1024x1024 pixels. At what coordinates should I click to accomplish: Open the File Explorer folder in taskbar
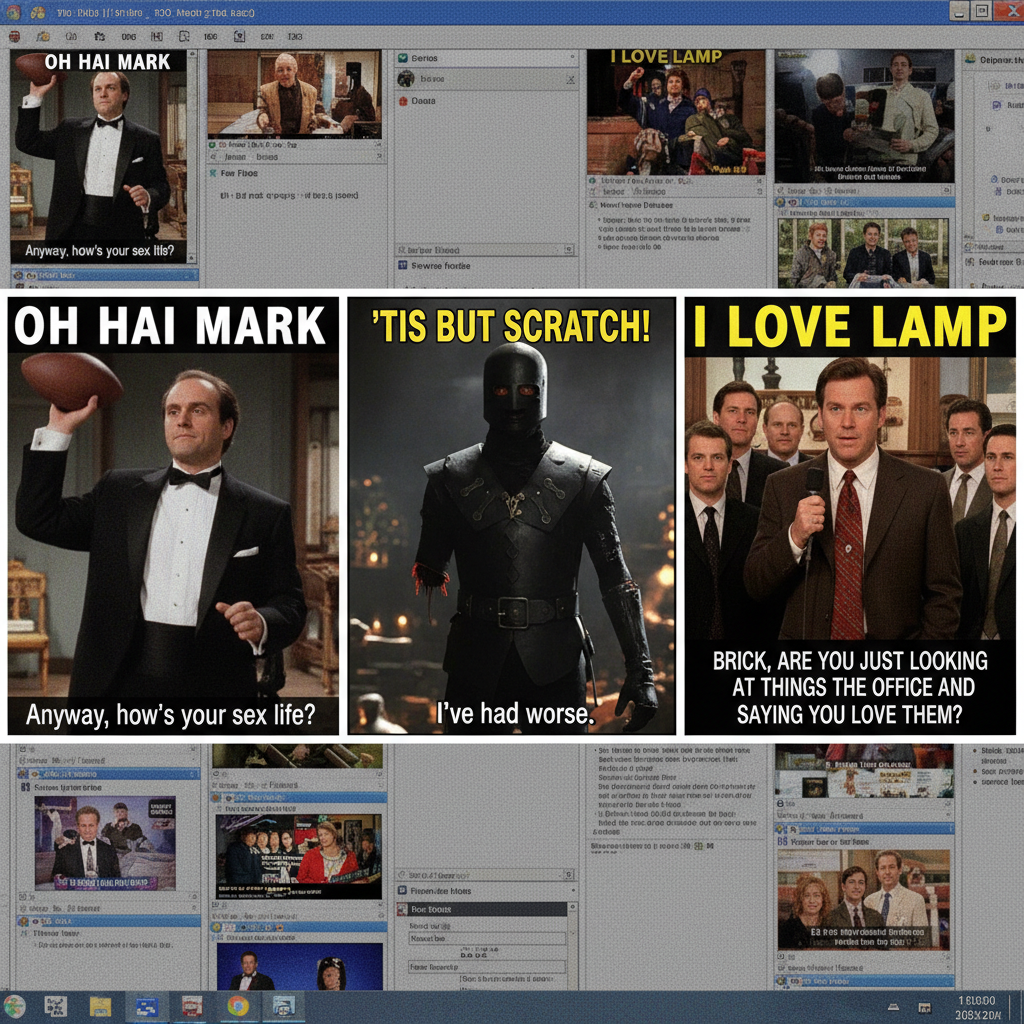(100, 1006)
